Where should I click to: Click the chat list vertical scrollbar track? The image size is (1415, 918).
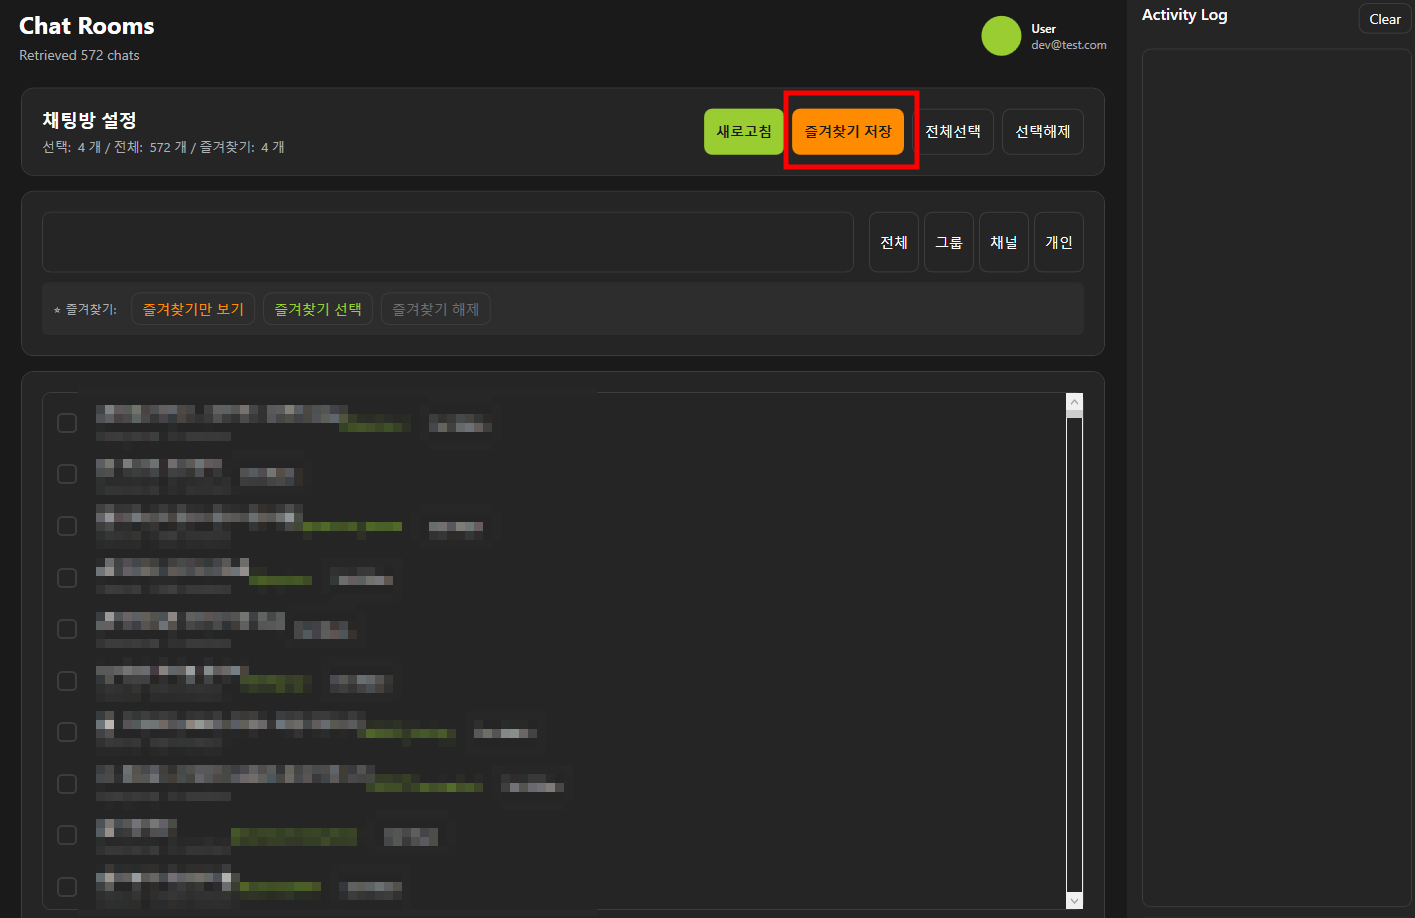tap(1075, 650)
